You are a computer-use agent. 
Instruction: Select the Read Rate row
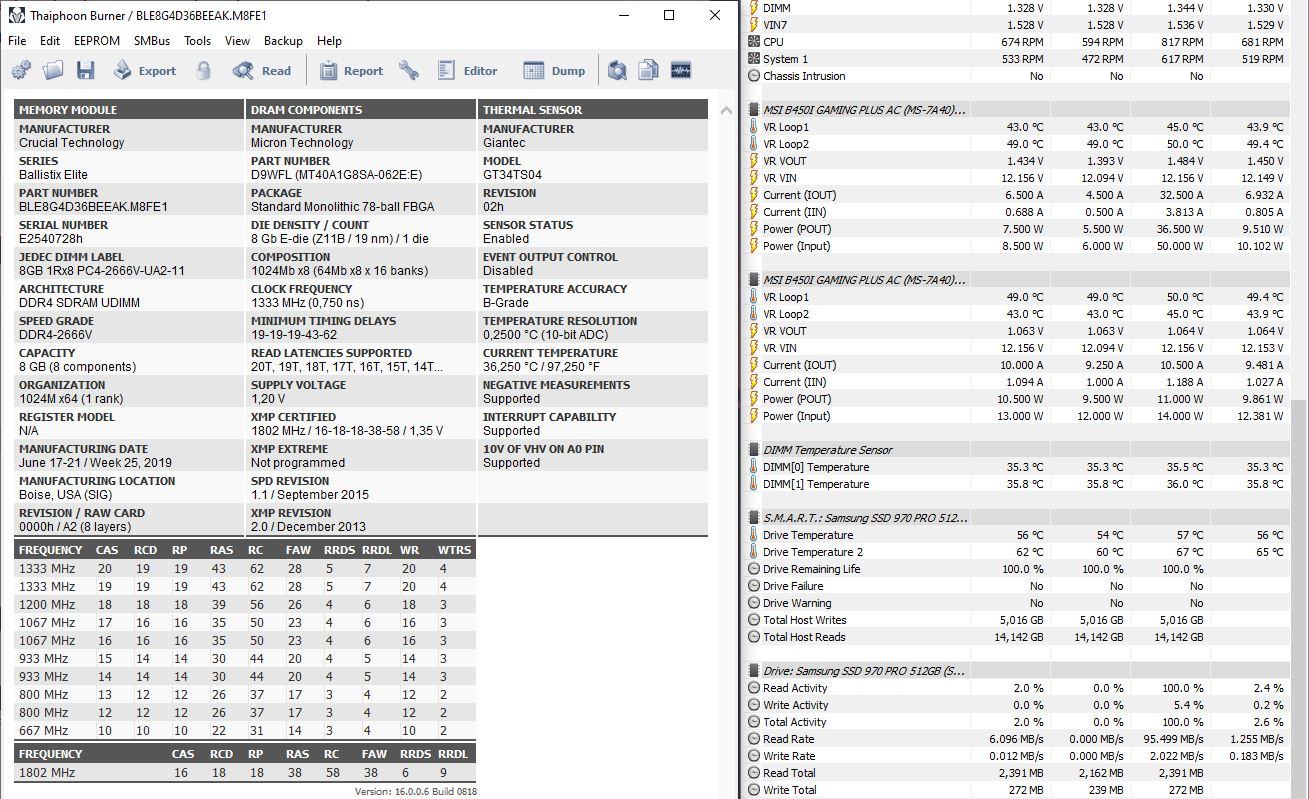point(1018,739)
